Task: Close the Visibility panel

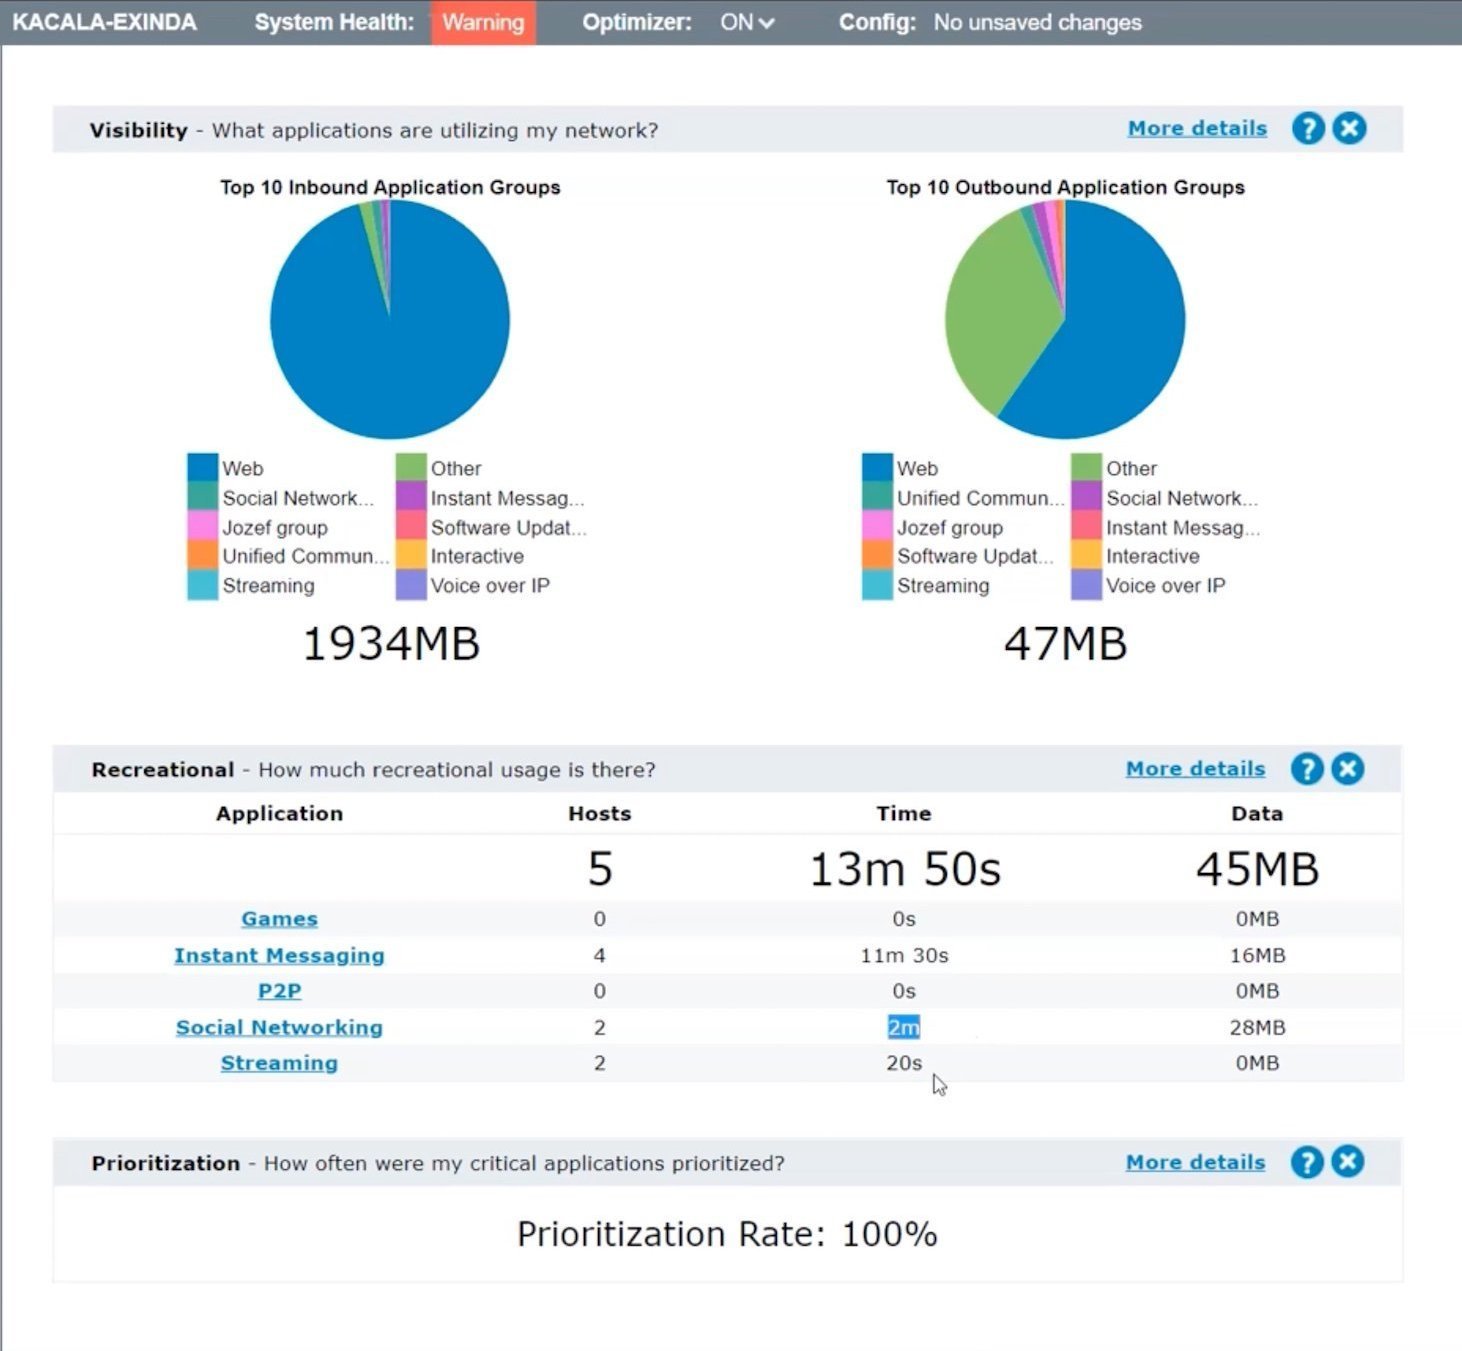Action: pos(1350,128)
